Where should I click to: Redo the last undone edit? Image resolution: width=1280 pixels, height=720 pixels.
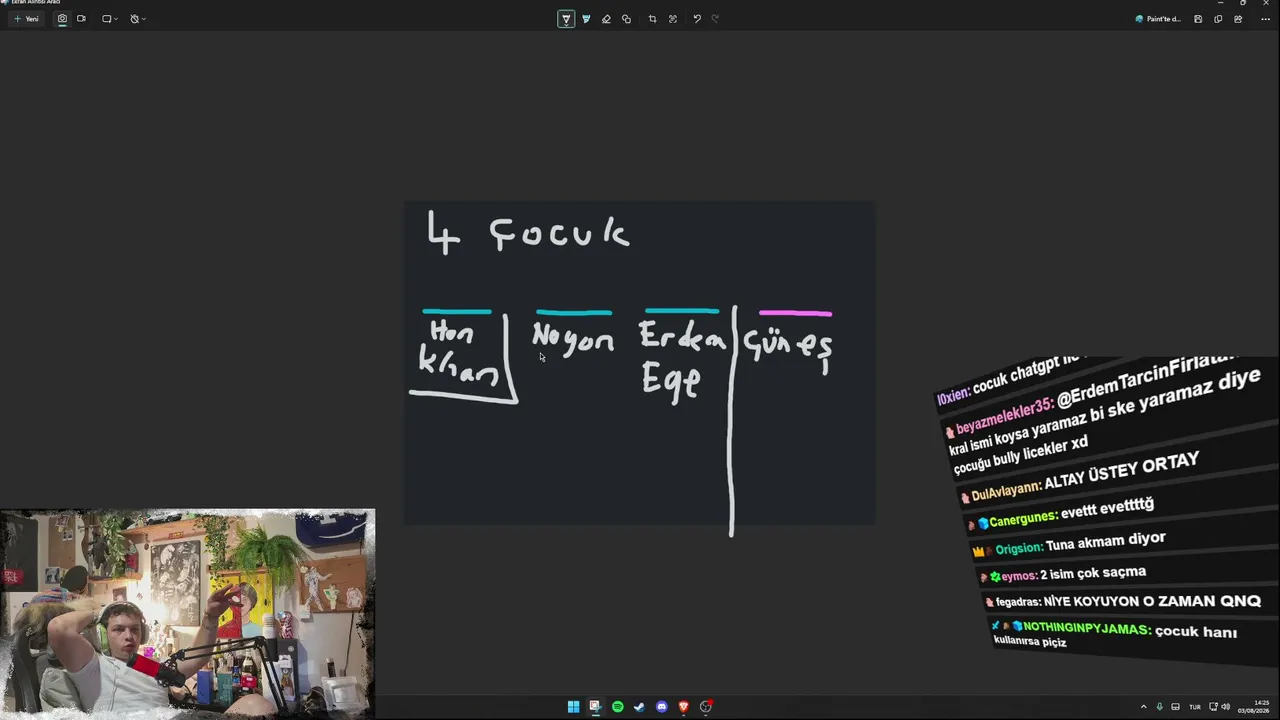pyautogui.click(x=715, y=19)
